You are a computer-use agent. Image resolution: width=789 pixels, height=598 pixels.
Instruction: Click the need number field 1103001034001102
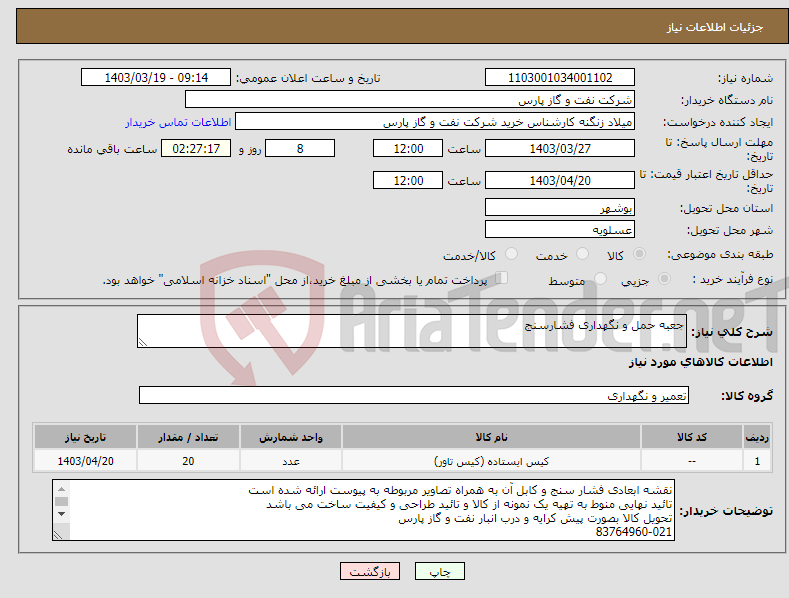(560, 78)
